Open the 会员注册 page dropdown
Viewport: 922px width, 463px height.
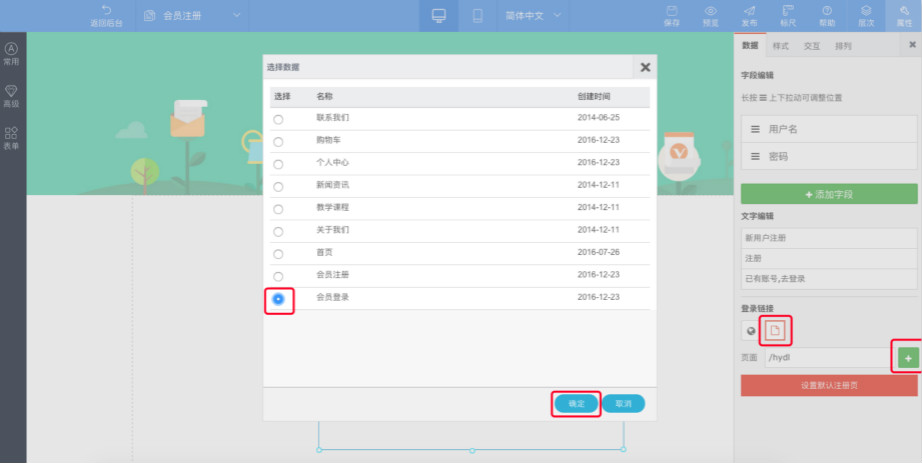(x=237, y=15)
